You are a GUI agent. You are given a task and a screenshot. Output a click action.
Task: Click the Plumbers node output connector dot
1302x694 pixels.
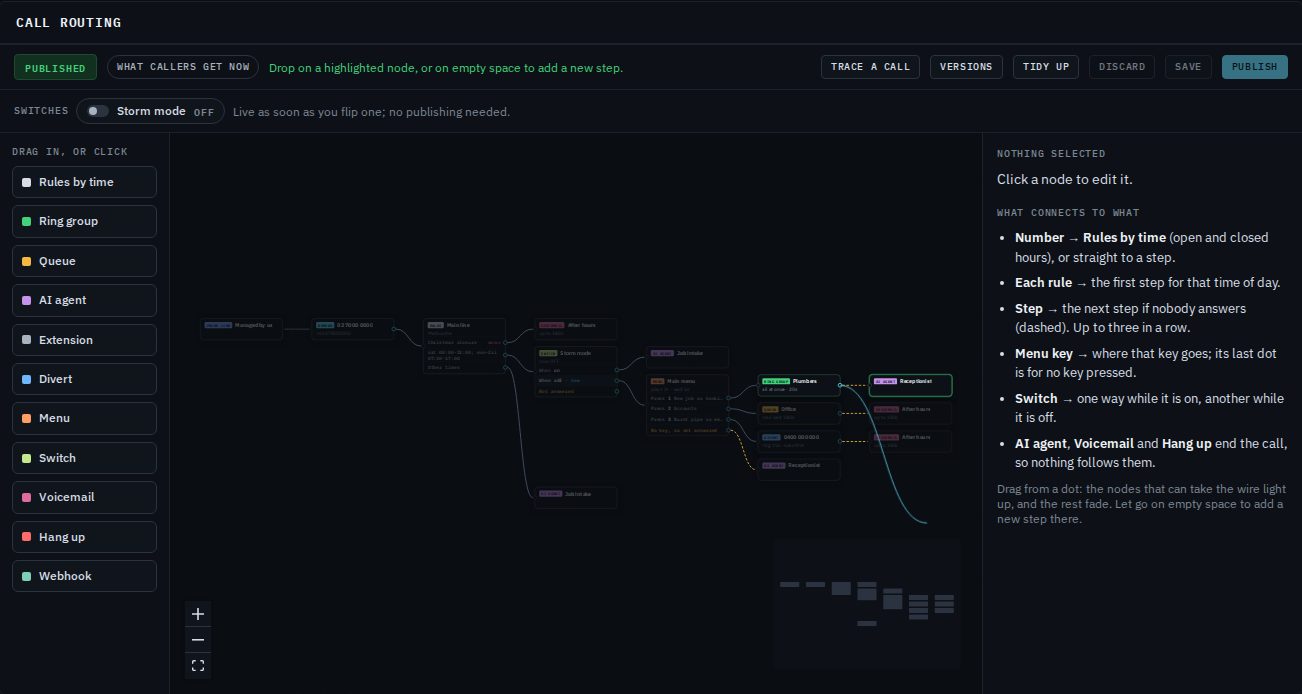click(x=840, y=385)
